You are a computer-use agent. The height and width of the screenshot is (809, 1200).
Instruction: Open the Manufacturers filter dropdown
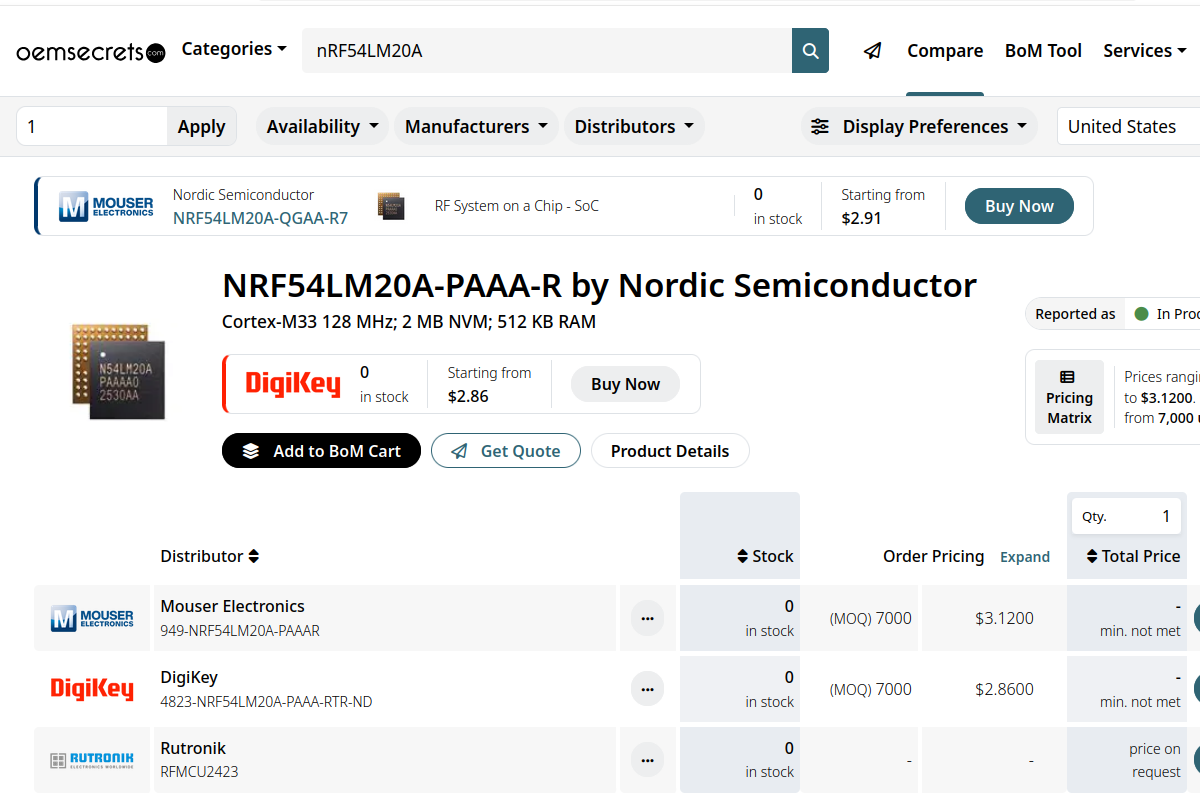point(476,127)
